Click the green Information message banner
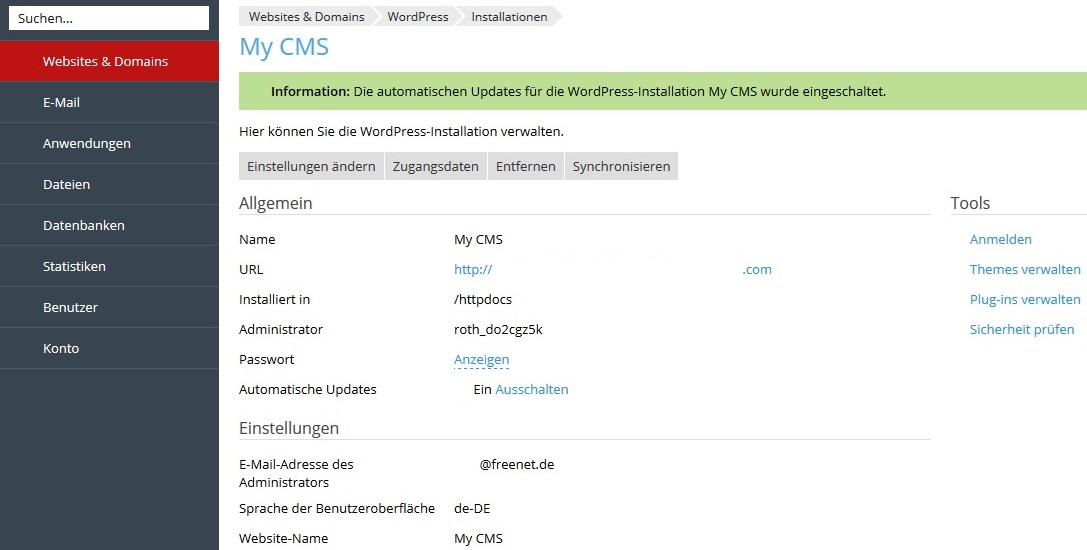1087x550 pixels. [x=663, y=91]
